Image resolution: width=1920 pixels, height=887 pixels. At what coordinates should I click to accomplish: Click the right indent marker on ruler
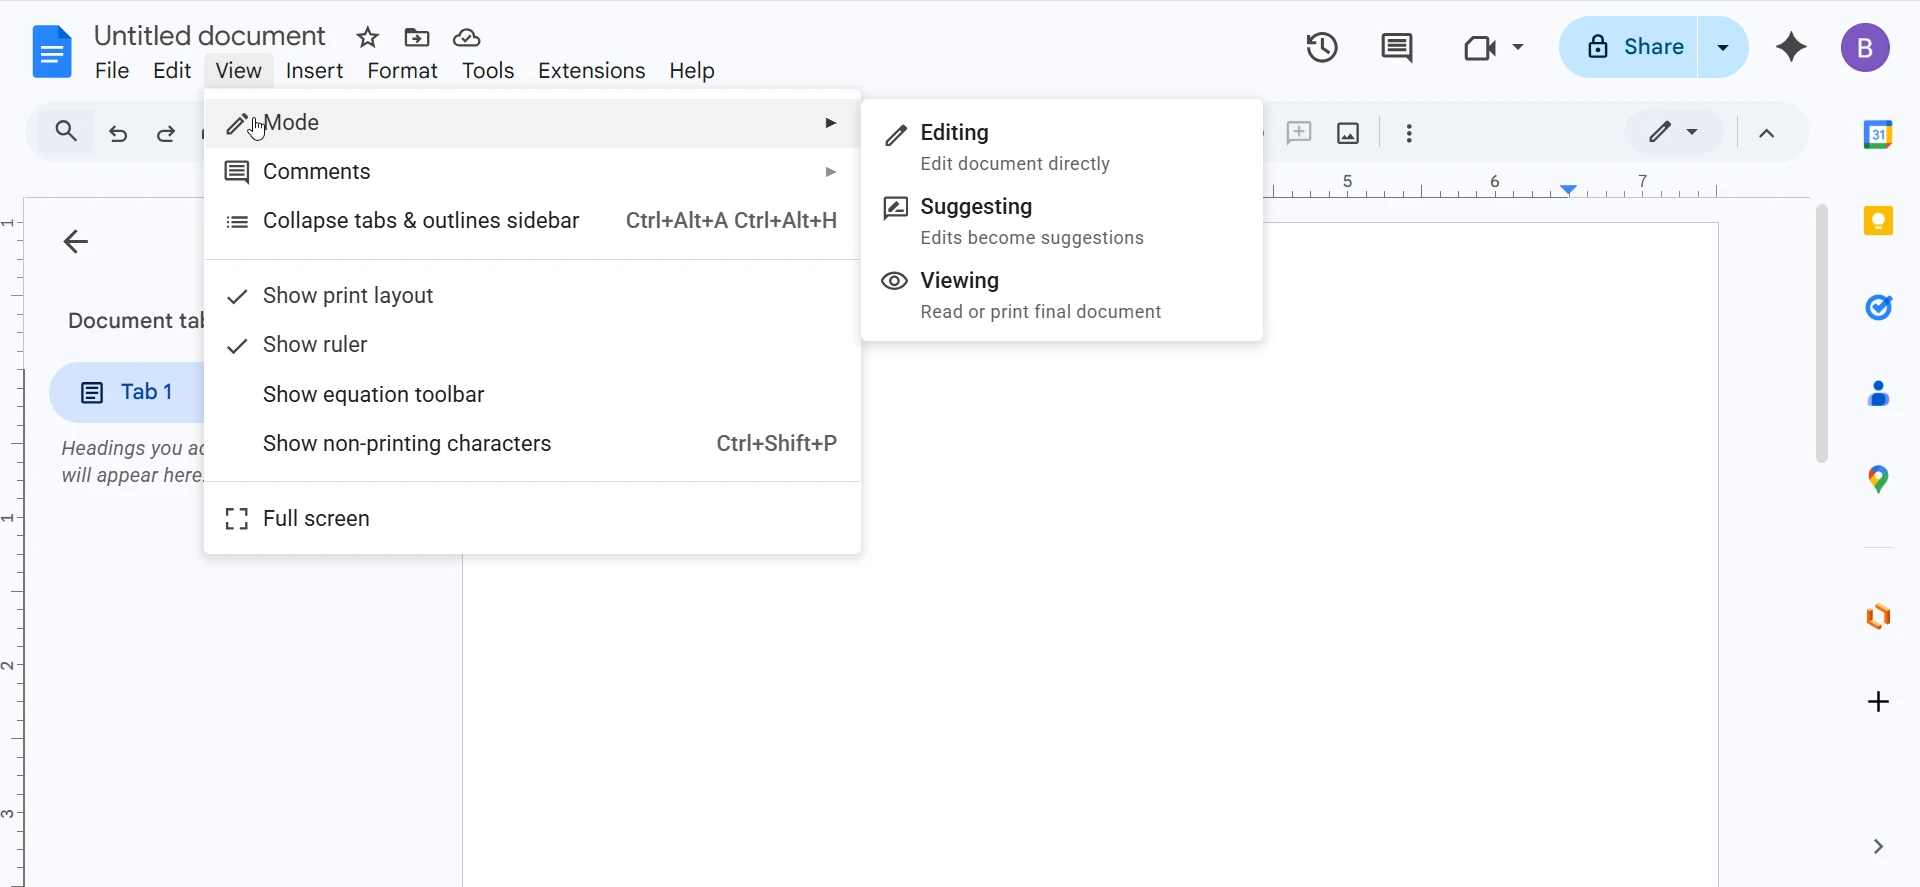[1568, 189]
